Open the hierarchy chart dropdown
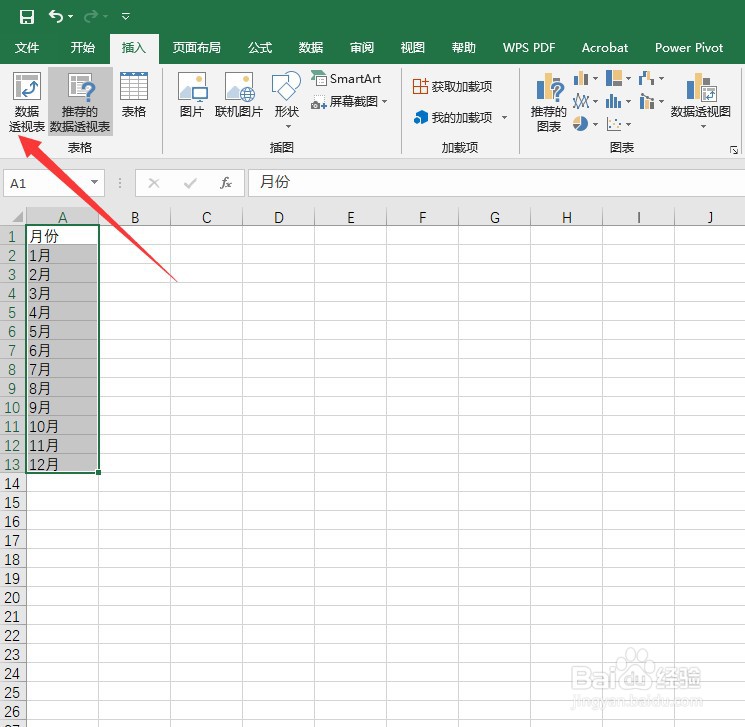Image resolution: width=745 pixels, height=727 pixels. [x=628, y=78]
